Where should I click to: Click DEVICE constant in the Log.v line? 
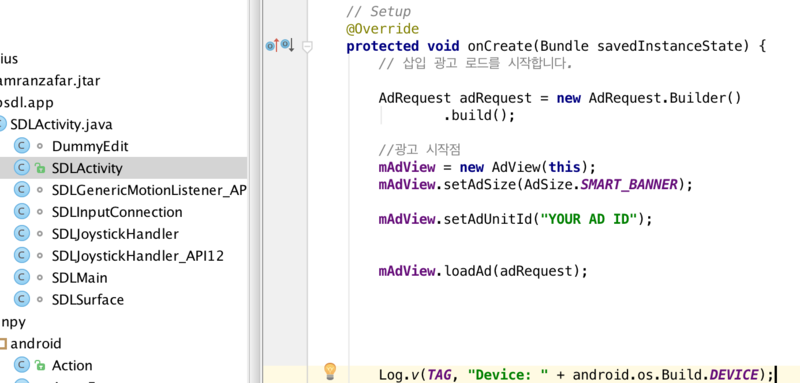pos(735,375)
